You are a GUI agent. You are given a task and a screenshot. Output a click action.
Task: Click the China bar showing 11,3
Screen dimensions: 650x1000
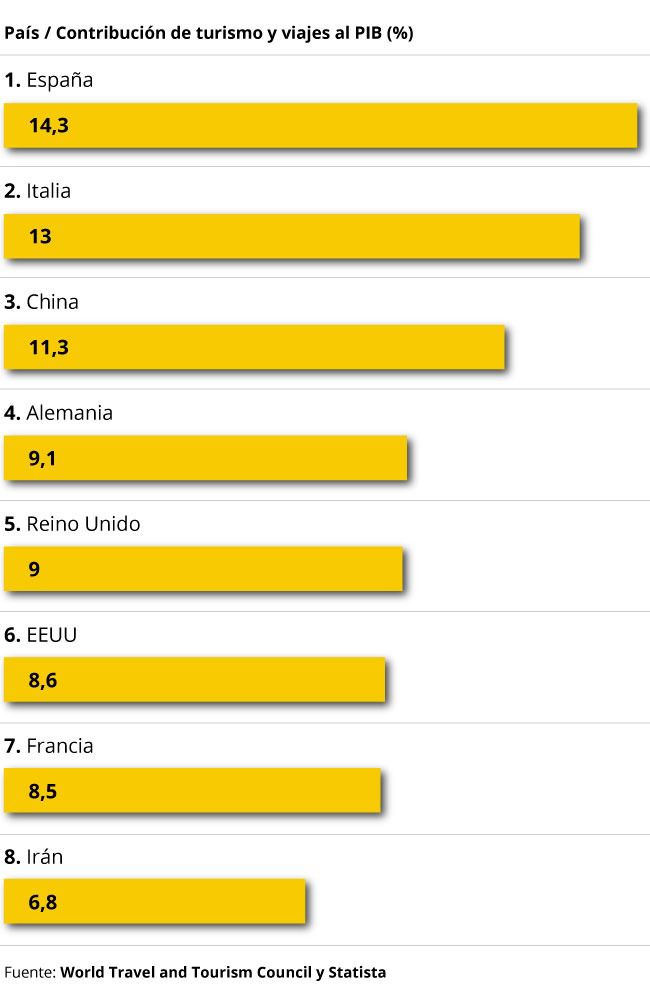pyautogui.click(x=254, y=348)
